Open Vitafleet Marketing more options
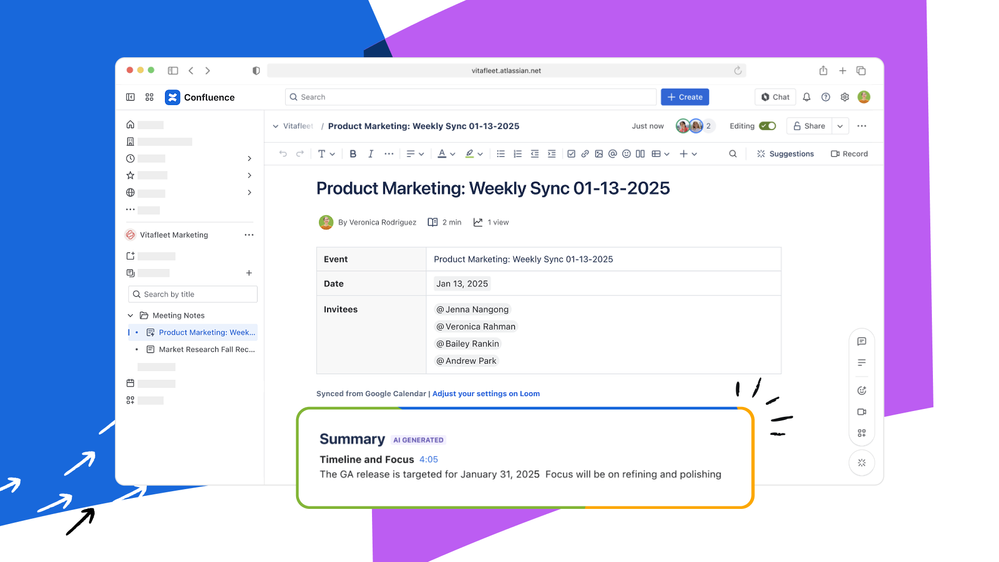Image resolution: width=999 pixels, height=562 pixels. 249,234
